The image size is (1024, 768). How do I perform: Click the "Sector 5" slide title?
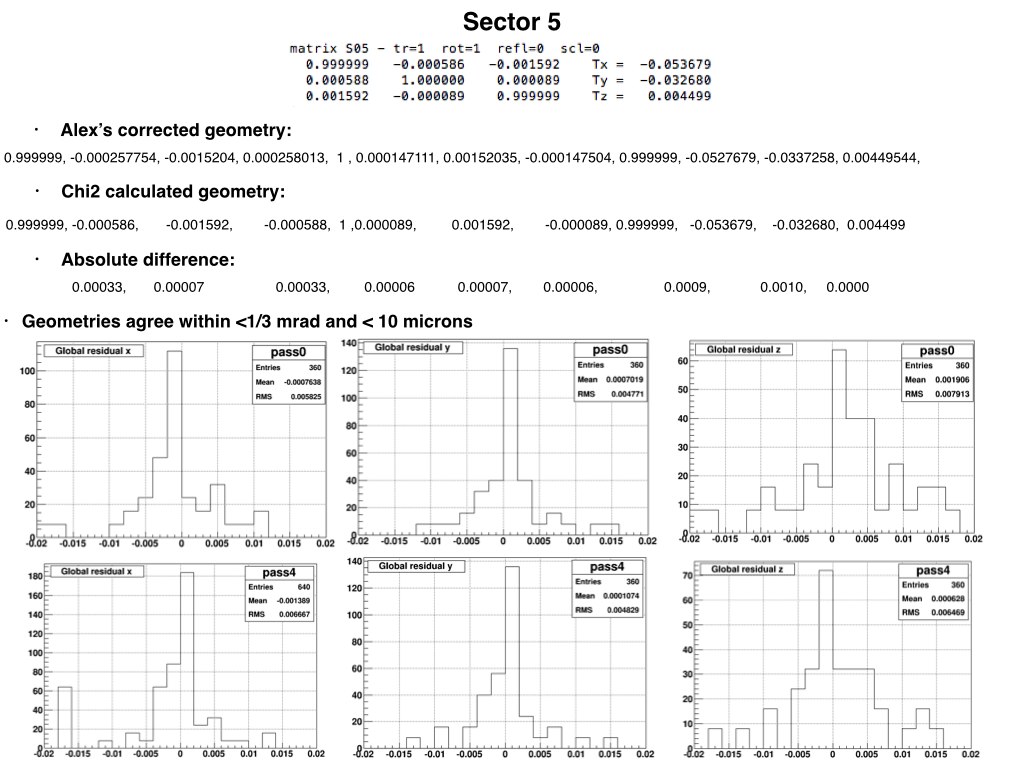click(511, 22)
